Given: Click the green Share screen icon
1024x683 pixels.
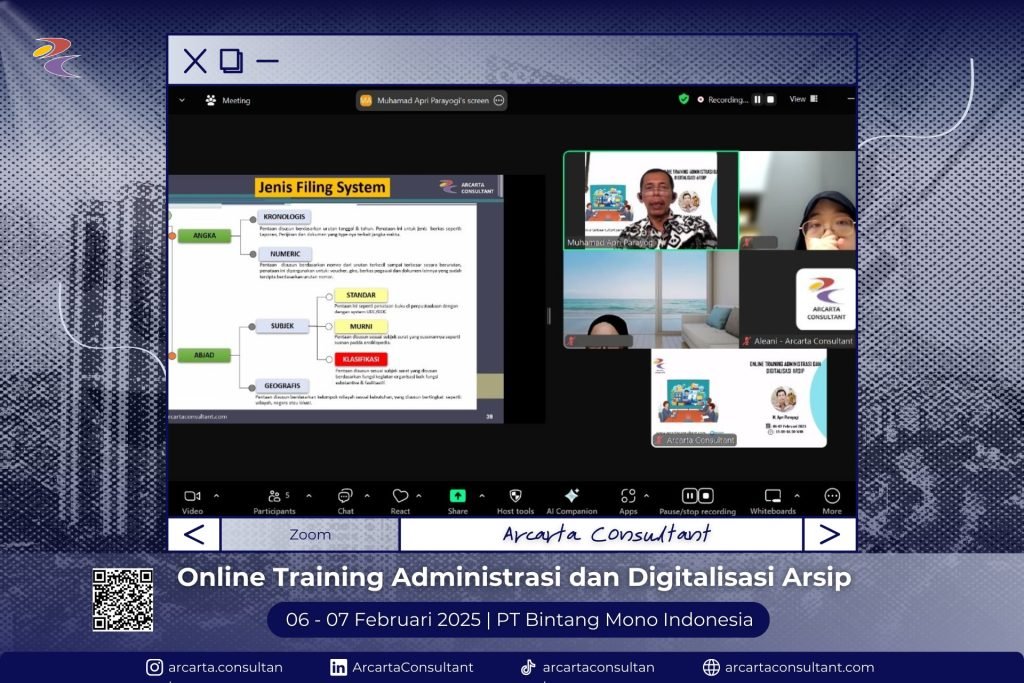Looking at the screenshot, I should 457,496.
